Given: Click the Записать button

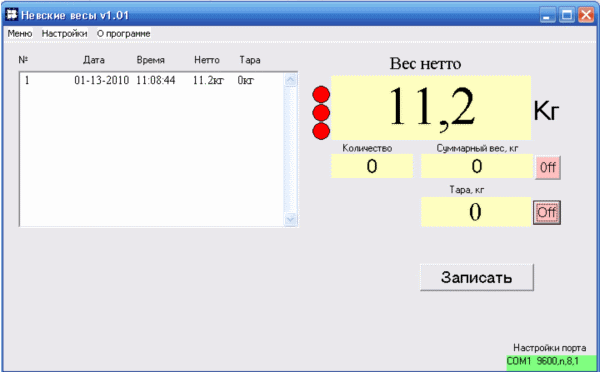Looking at the screenshot, I should (x=477, y=277).
